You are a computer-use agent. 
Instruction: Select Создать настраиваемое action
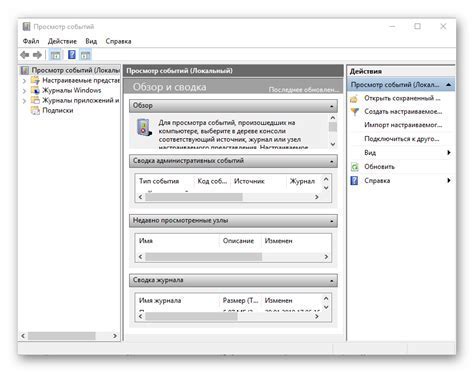[403, 112]
